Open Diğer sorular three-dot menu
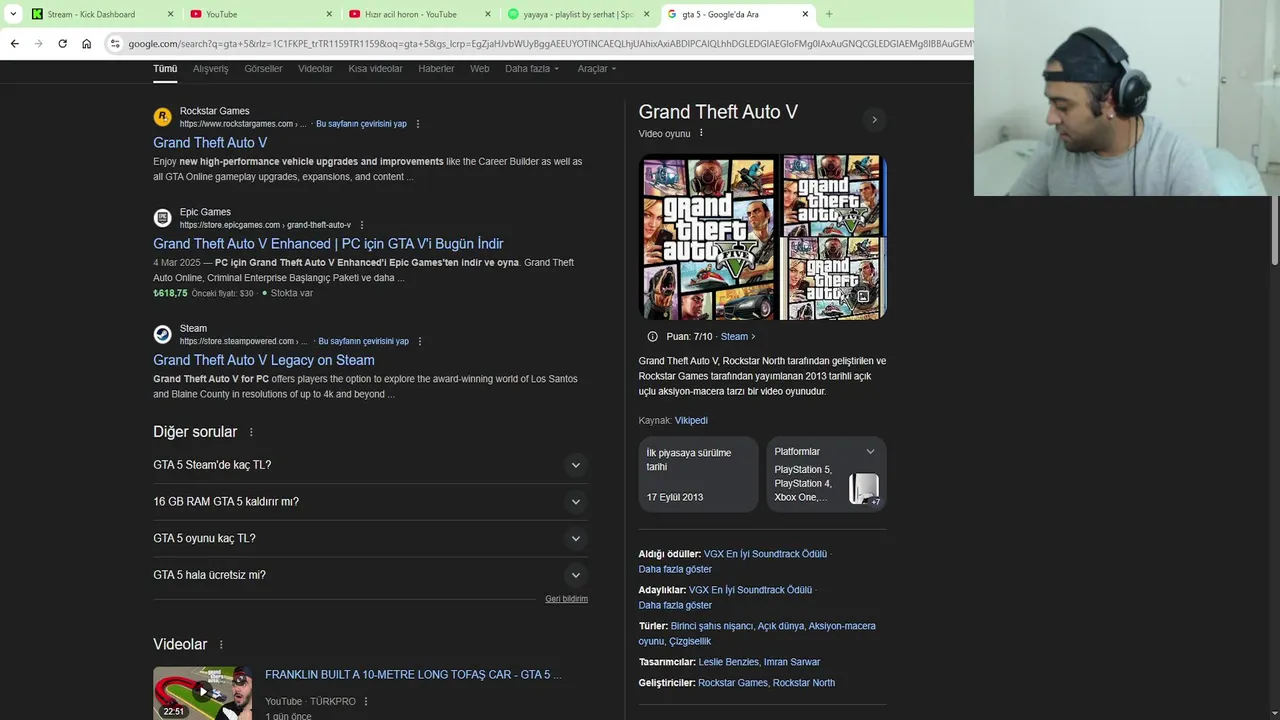1280x720 pixels. pos(251,432)
